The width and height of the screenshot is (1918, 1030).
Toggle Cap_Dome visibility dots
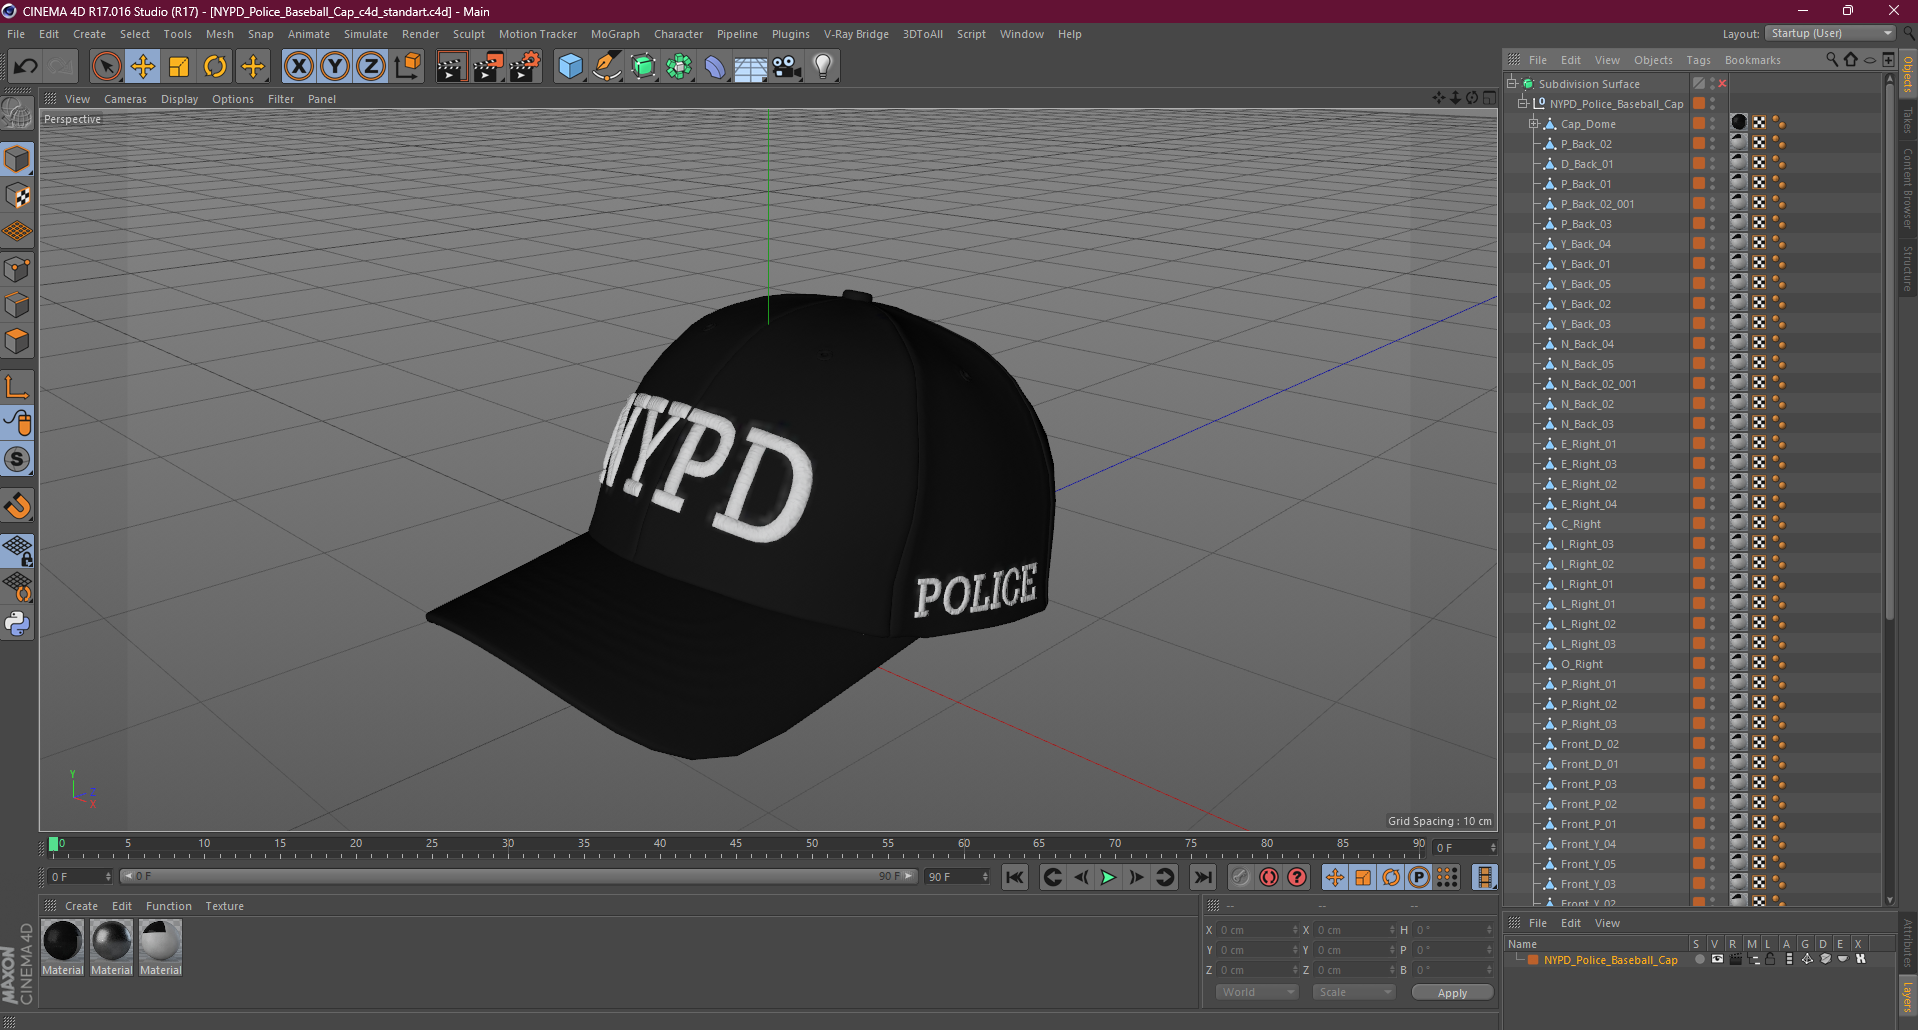[1712, 124]
